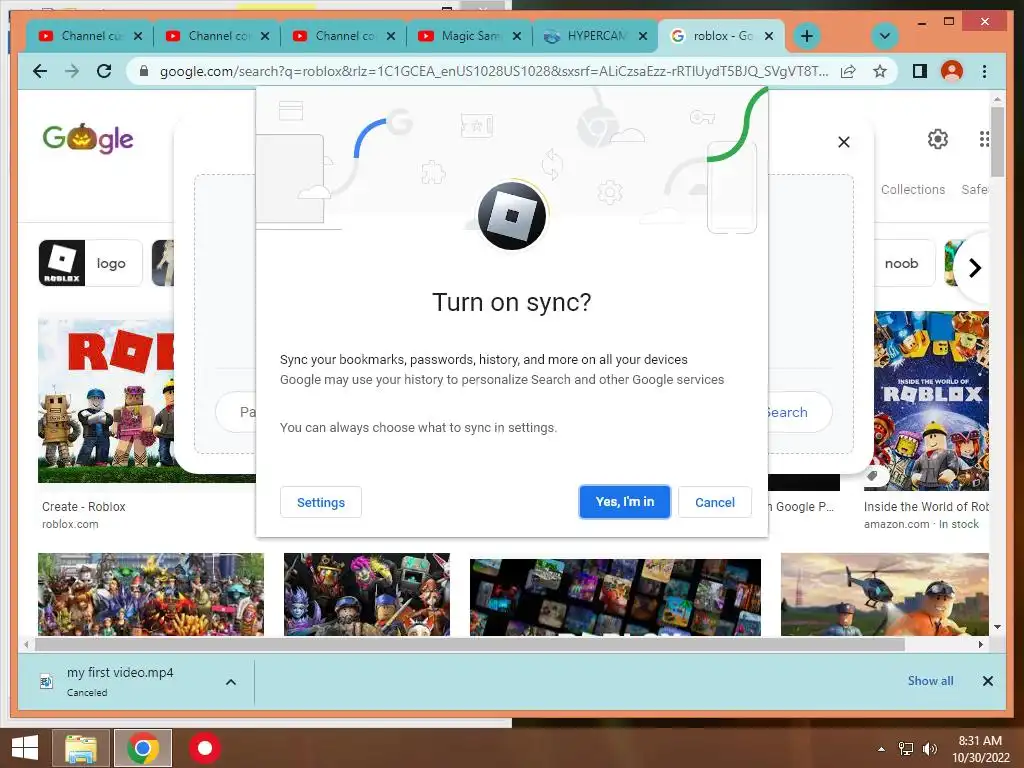Click the browser forward arrow
Screen dimensions: 1024x768
72,71
